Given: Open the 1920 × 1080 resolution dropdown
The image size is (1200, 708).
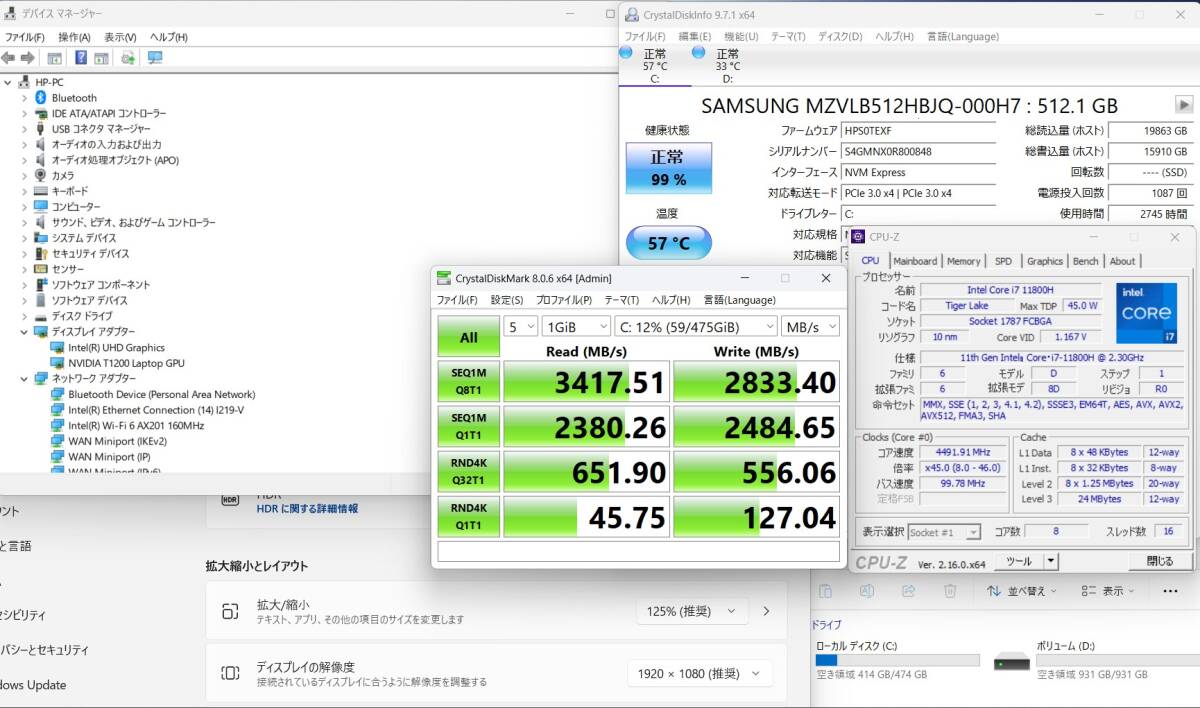Looking at the screenshot, I should [700, 674].
